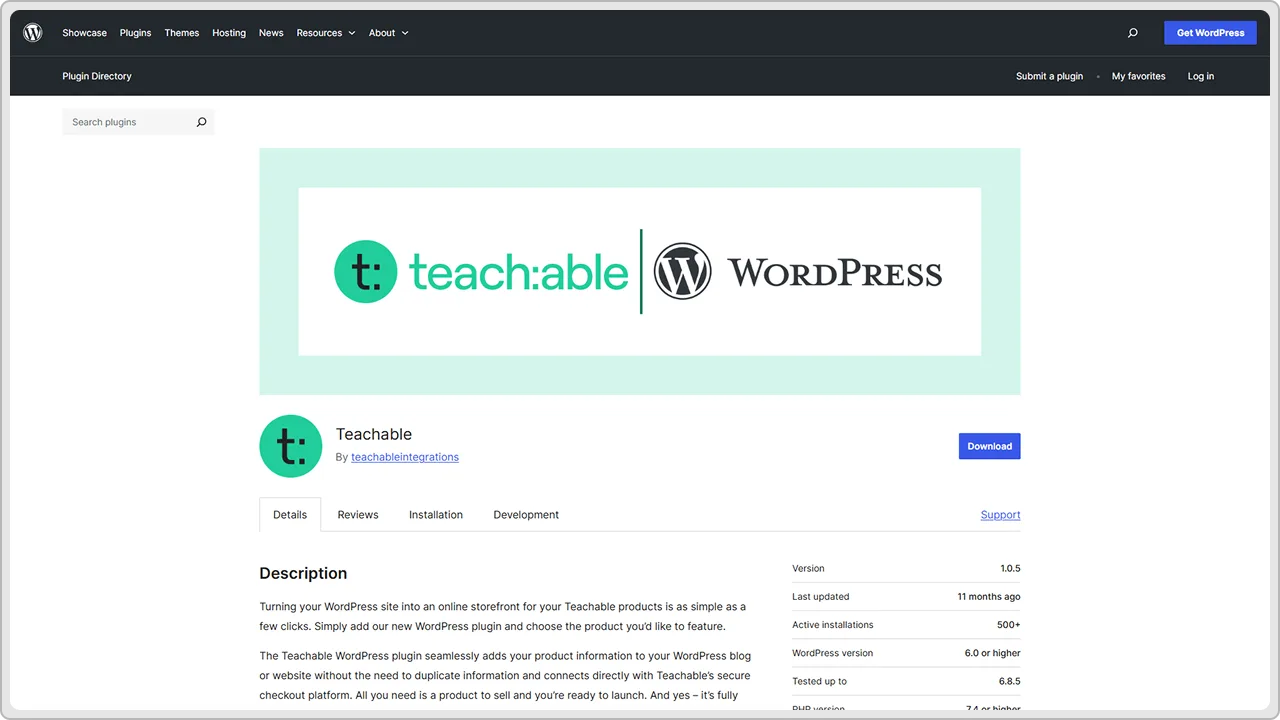This screenshot has width=1280, height=720.
Task: Open the site search magnifier icon
Action: pos(1133,33)
